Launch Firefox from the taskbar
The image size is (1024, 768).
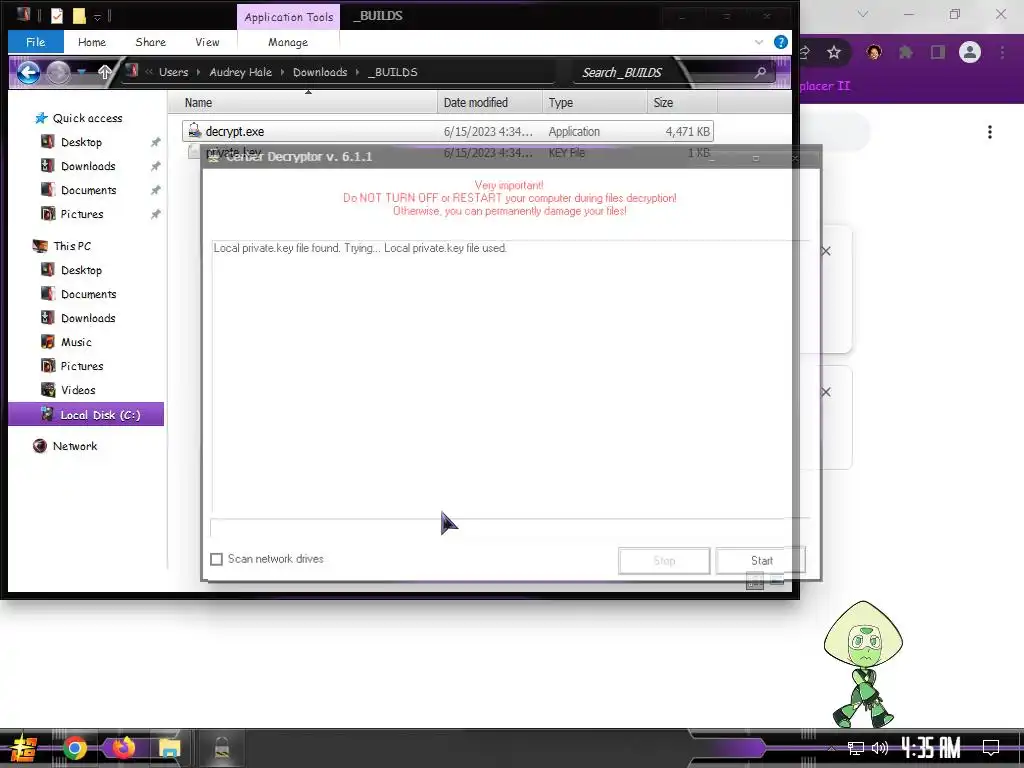click(123, 747)
